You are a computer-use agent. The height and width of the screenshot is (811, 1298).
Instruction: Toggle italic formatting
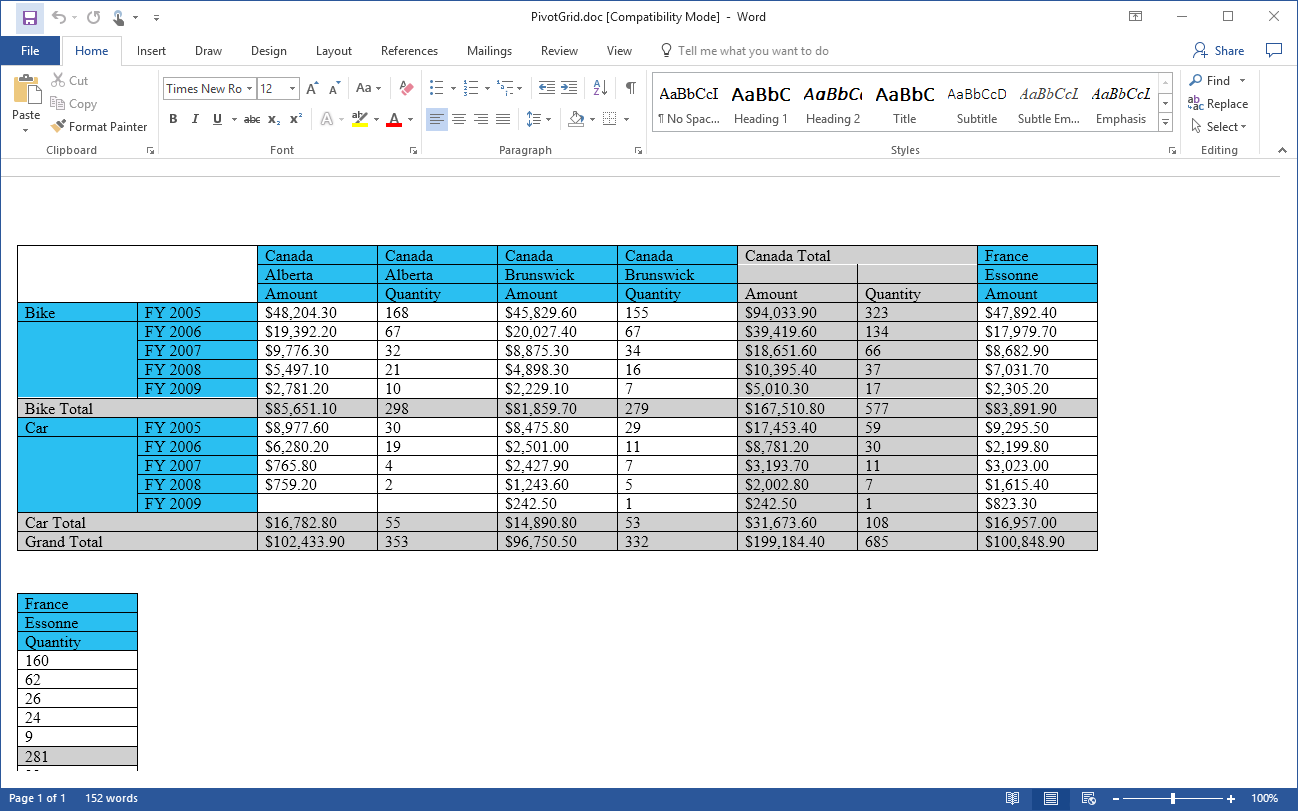coord(195,119)
